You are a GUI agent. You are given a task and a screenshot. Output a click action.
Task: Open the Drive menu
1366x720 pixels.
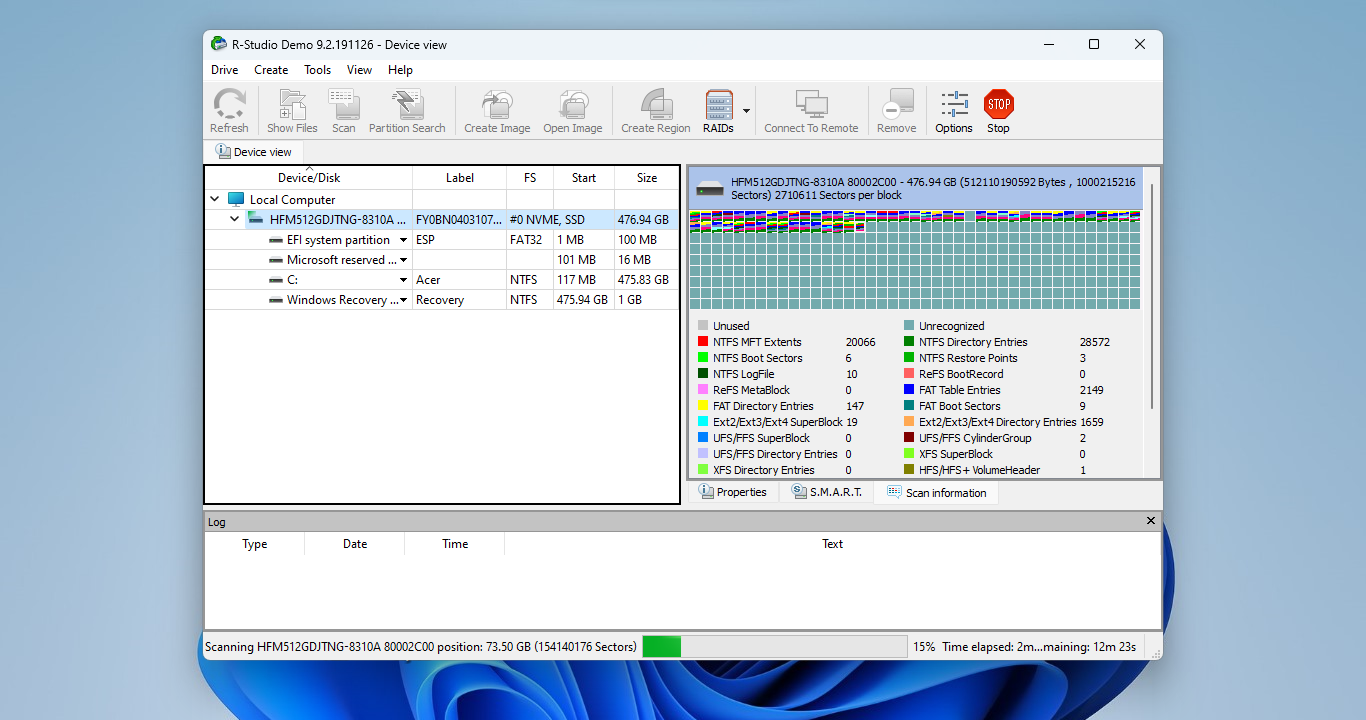coord(225,70)
